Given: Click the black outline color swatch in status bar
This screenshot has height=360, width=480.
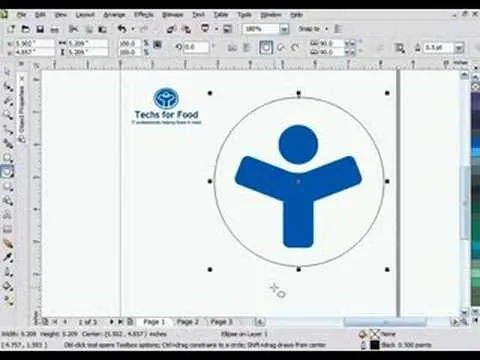Looking at the screenshot, I should tap(375, 345).
